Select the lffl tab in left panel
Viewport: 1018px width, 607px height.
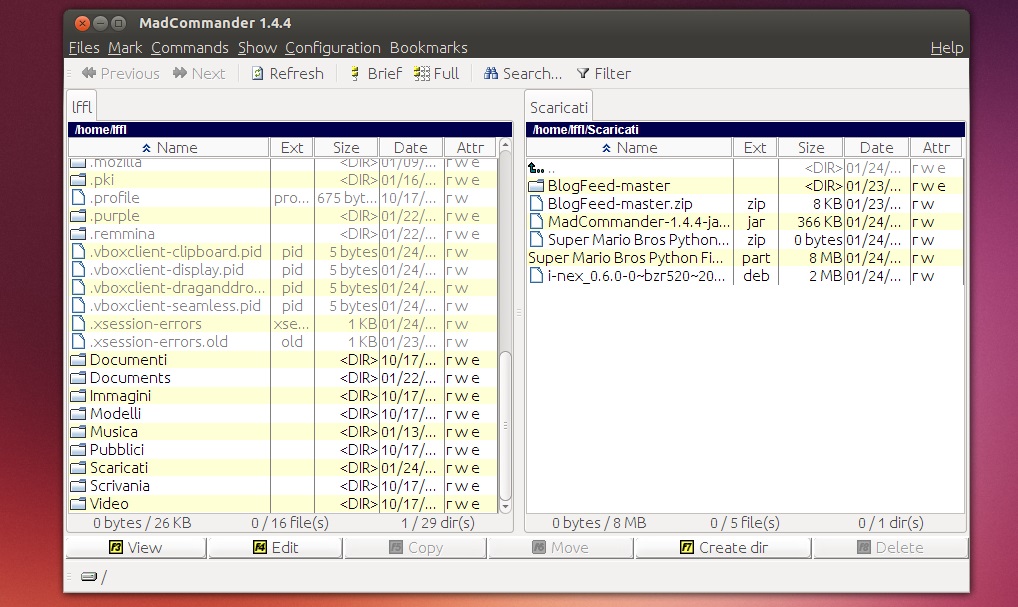[x=82, y=106]
